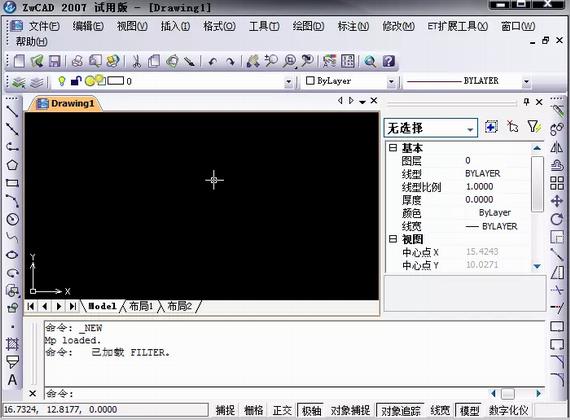570x420 pixels.
Task: Switch to the 布局1 layout tab
Action: [x=141, y=306]
